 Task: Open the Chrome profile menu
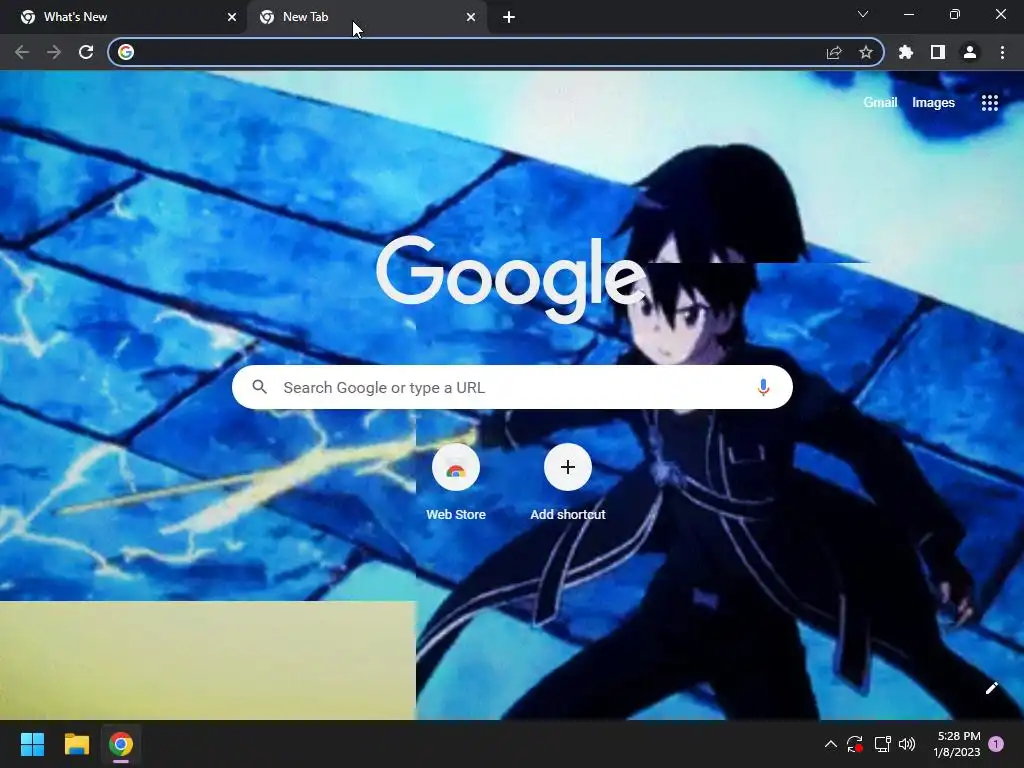coord(970,52)
